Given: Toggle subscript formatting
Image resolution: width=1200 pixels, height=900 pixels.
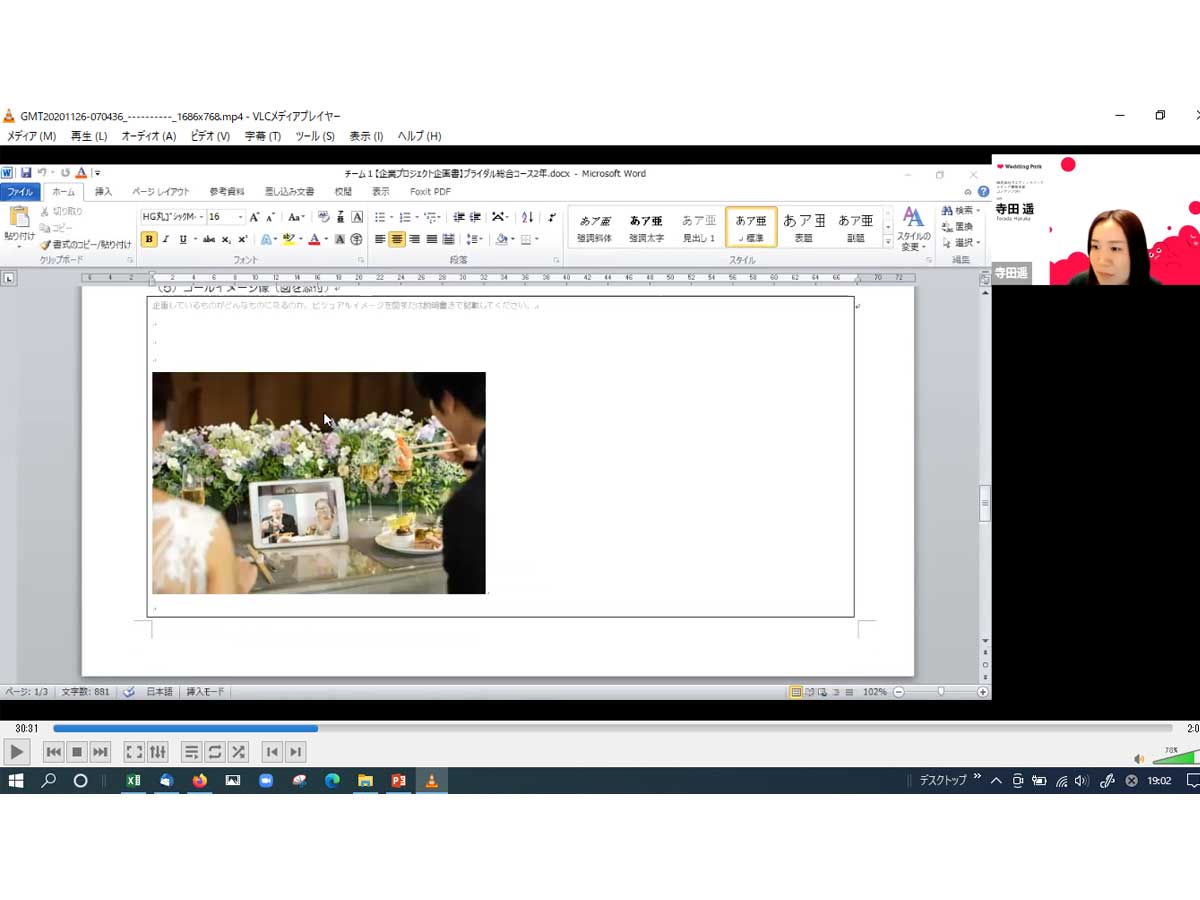Looking at the screenshot, I should [x=226, y=239].
